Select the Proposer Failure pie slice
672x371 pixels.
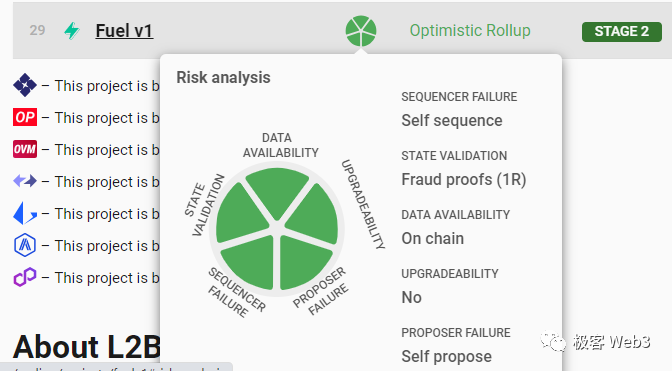303,263
